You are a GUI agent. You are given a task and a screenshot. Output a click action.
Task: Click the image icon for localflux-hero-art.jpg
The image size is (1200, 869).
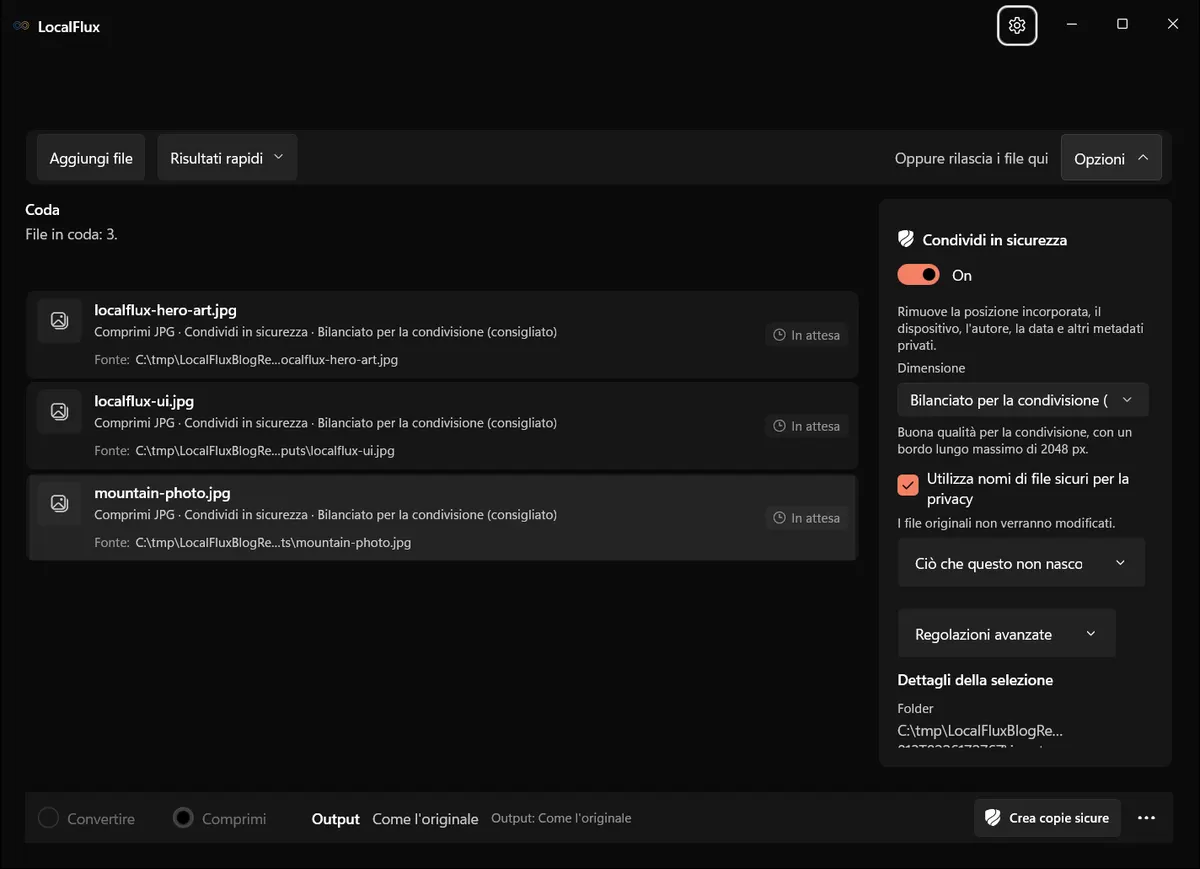coord(59,320)
